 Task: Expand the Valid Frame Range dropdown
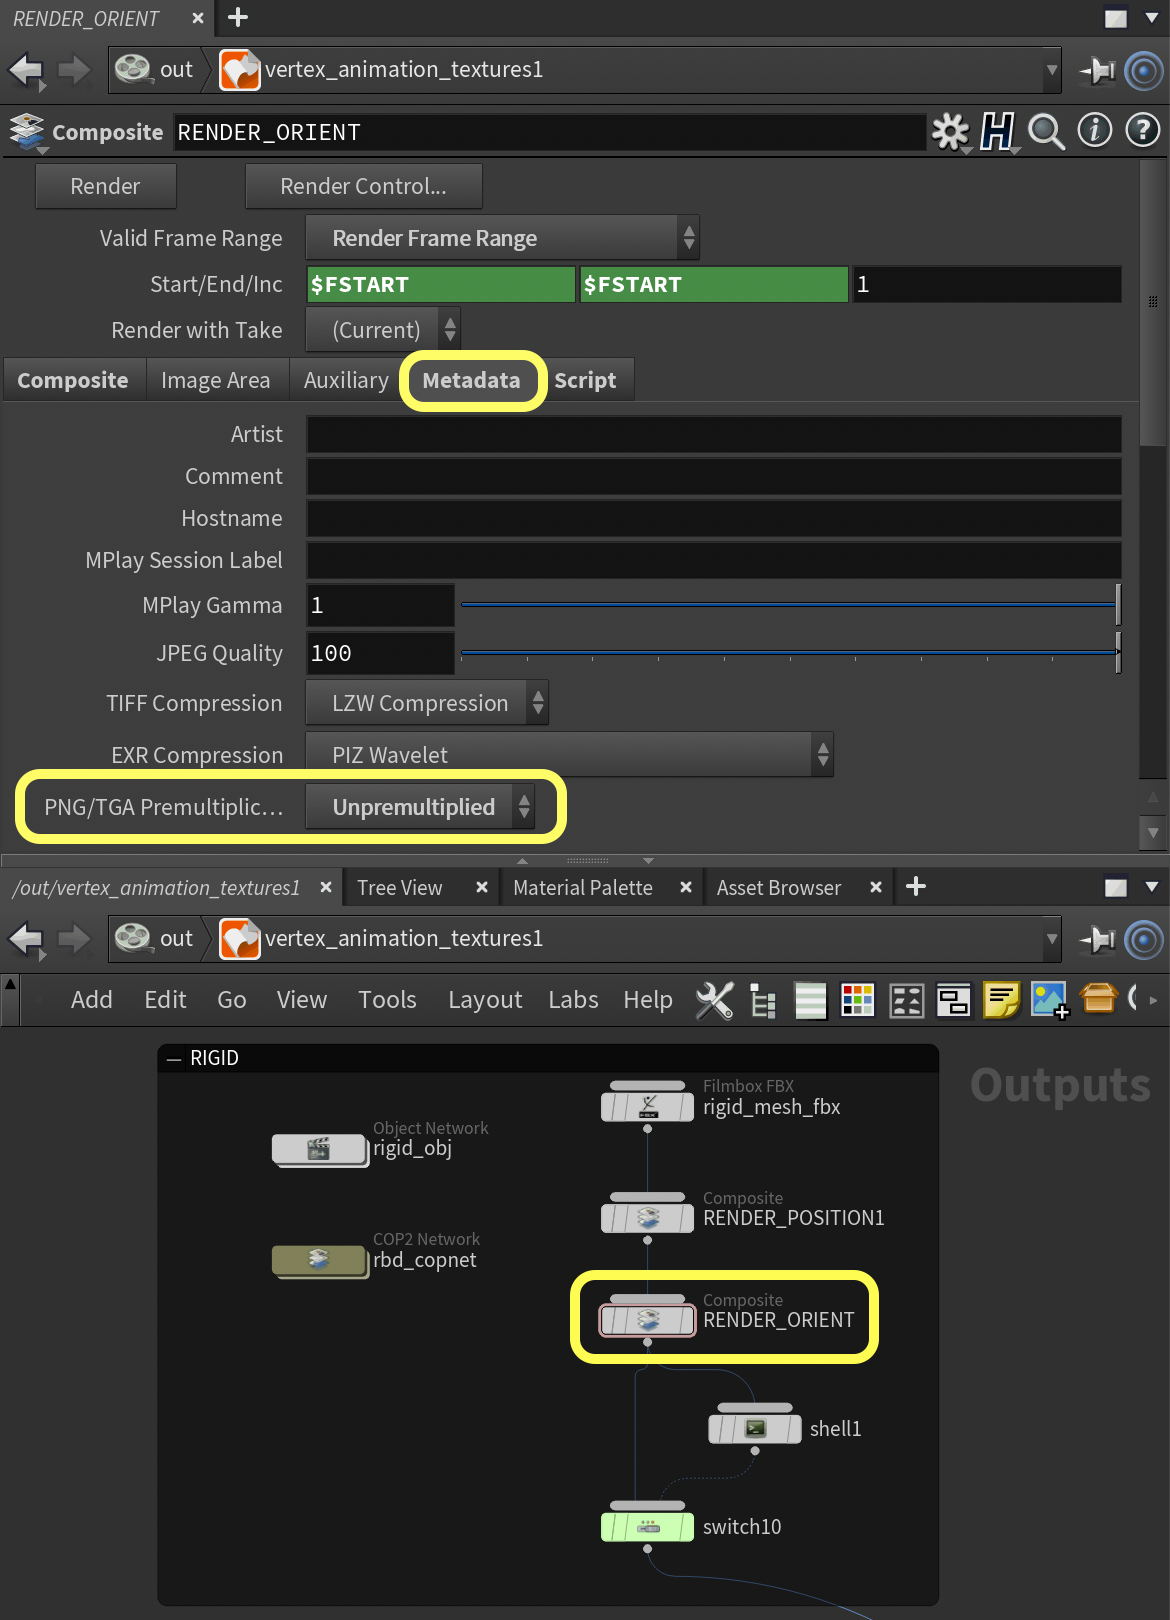pyautogui.click(x=502, y=238)
